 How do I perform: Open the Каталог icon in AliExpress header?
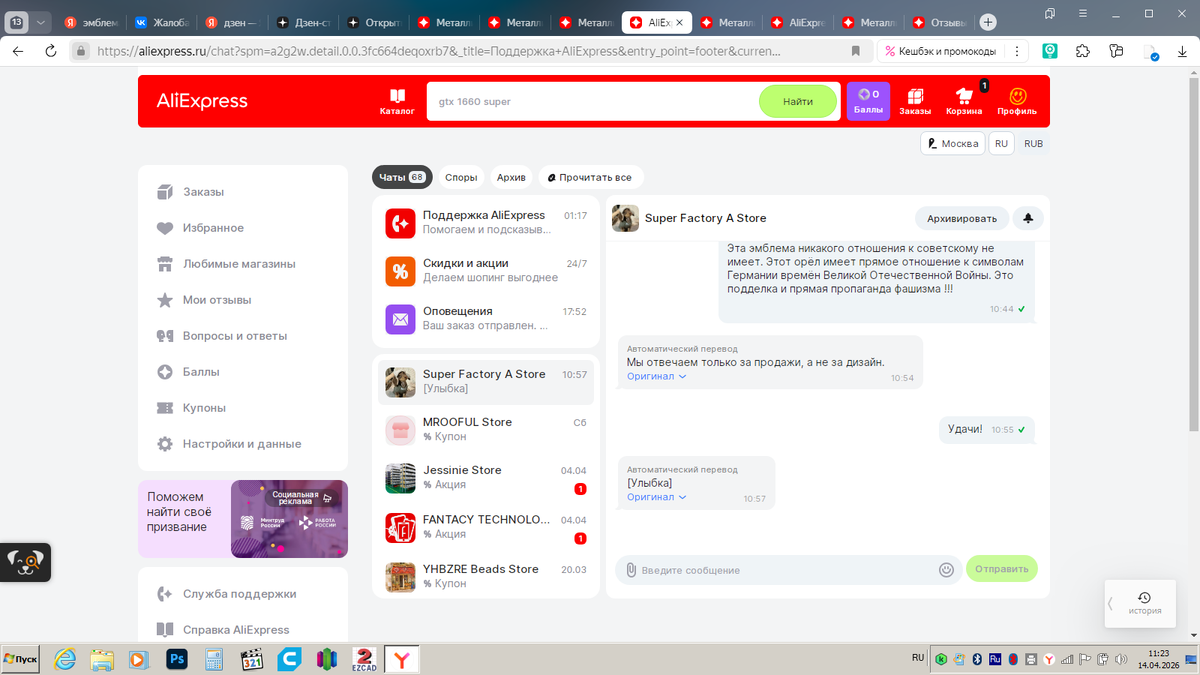click(x=397, y=101)
